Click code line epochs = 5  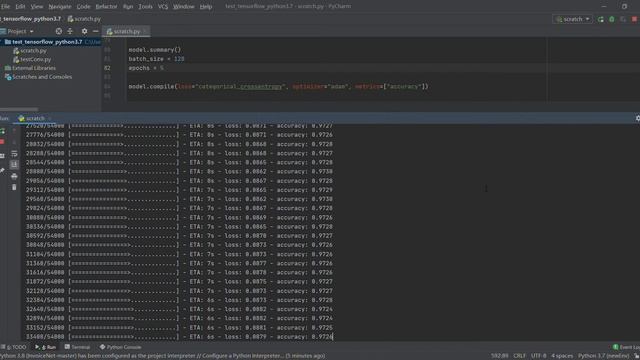click(x=146, y=68)
